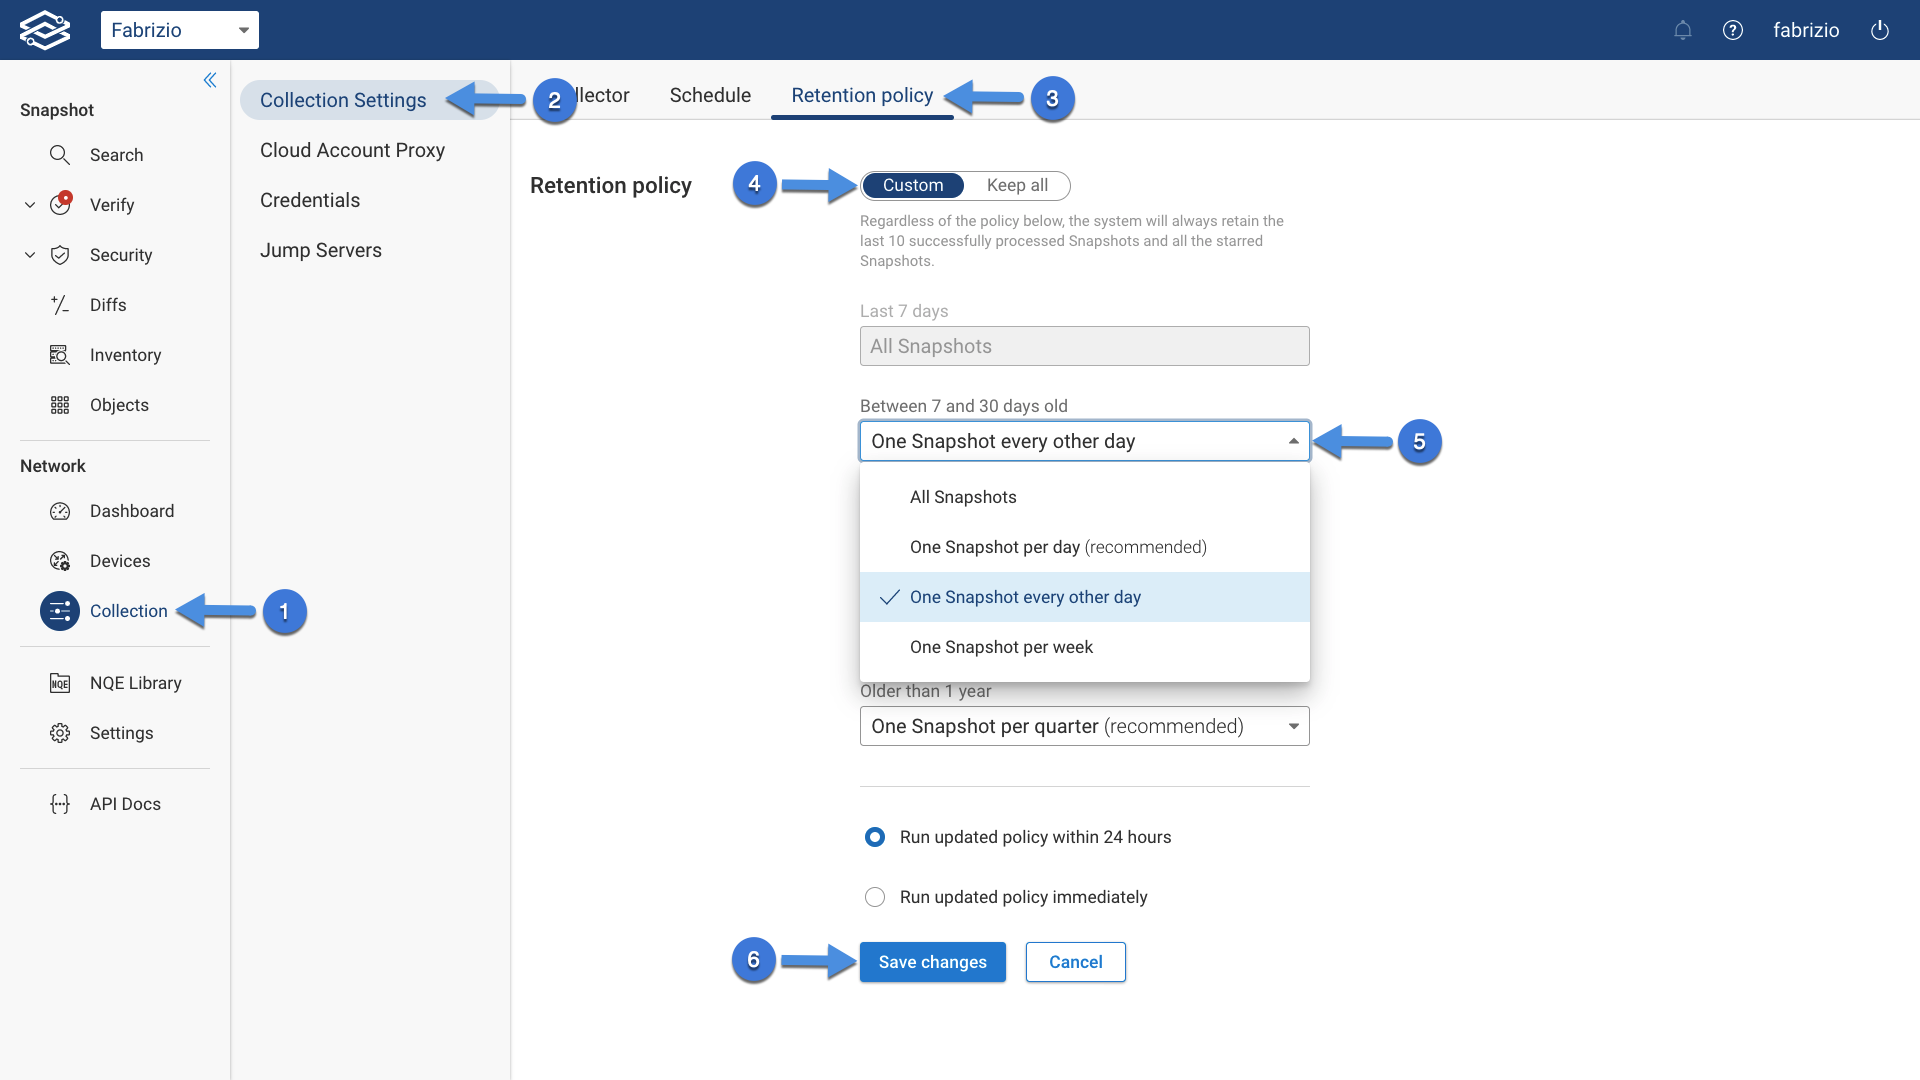This screenshot has height=1080, width=1920.
Task: Select the Devices icon
Action: (x=60, y=561)
